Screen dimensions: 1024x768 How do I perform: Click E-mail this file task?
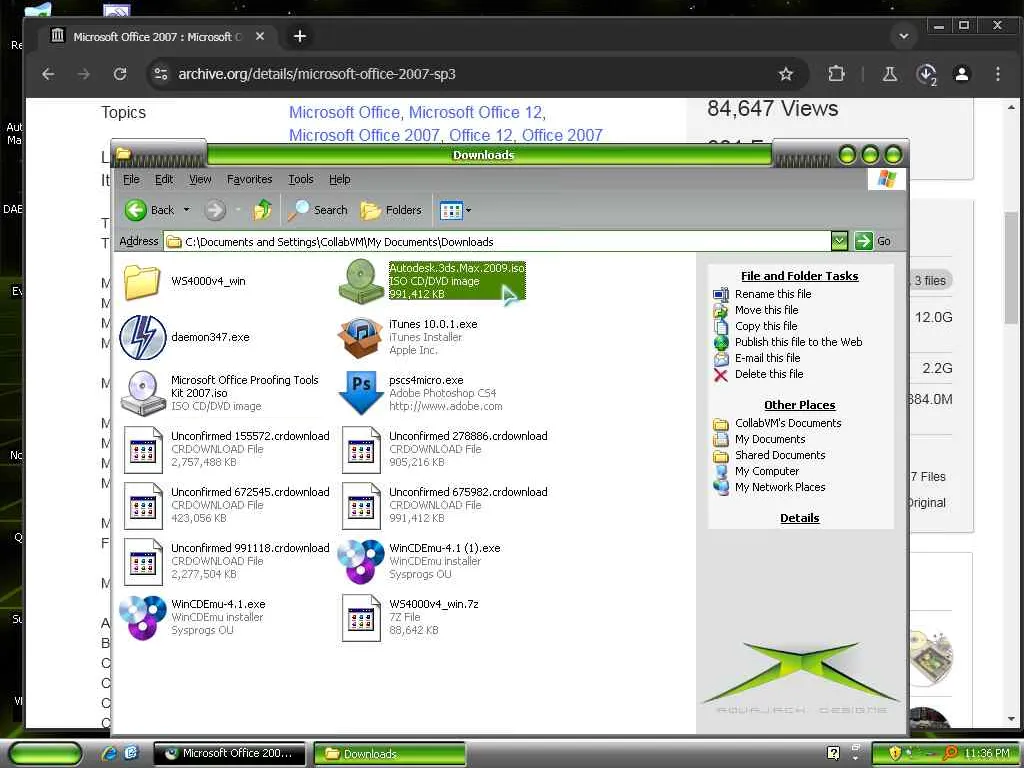point(767,358)
